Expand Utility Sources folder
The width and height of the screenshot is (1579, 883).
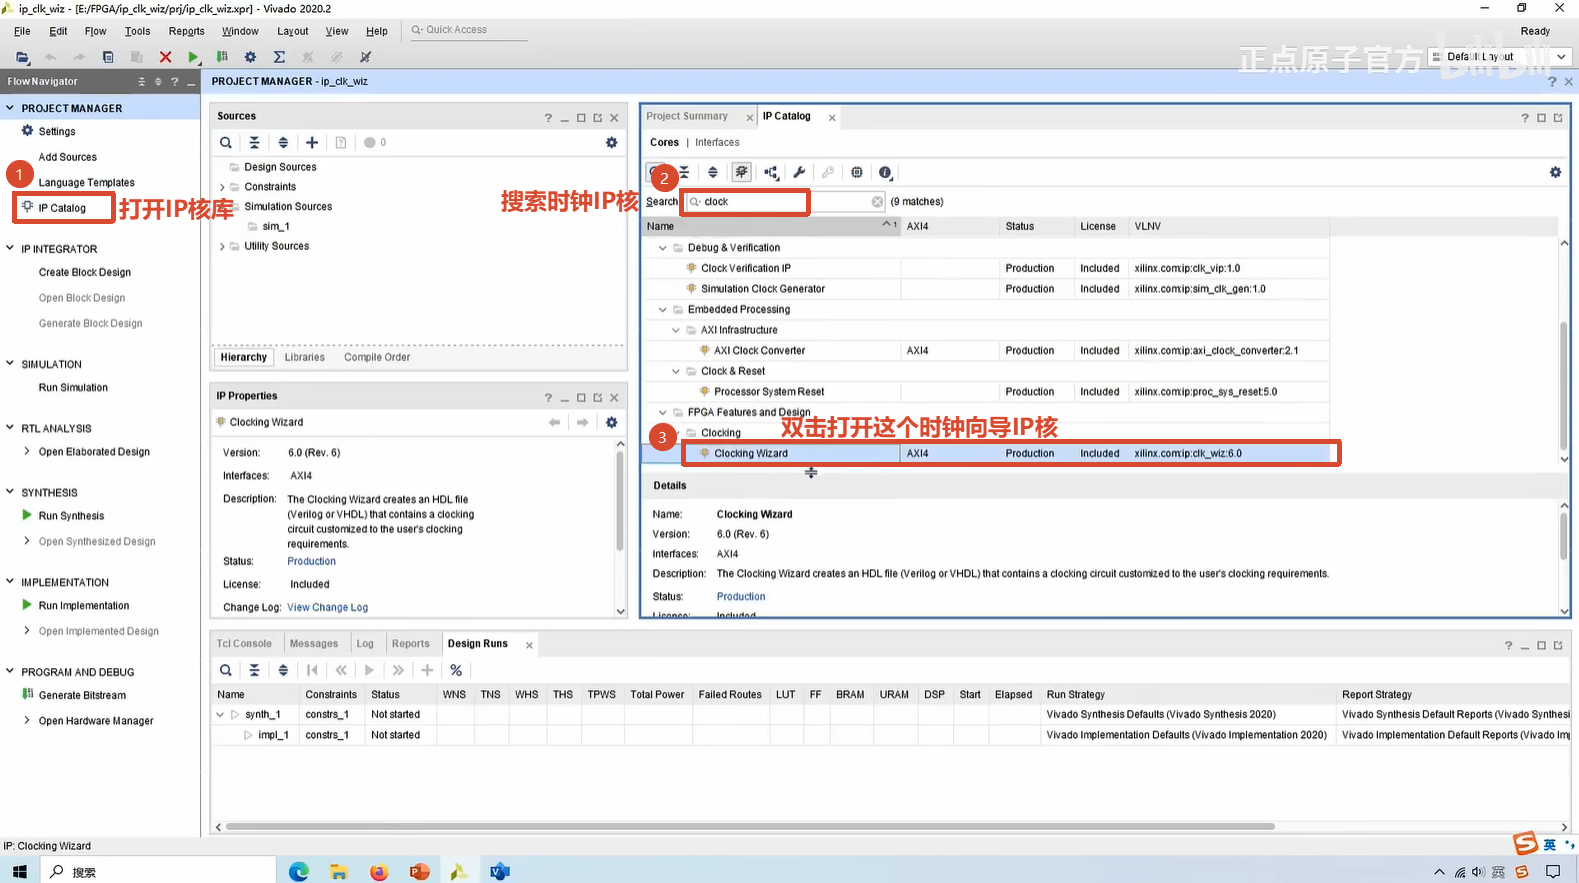coord(222,246)
